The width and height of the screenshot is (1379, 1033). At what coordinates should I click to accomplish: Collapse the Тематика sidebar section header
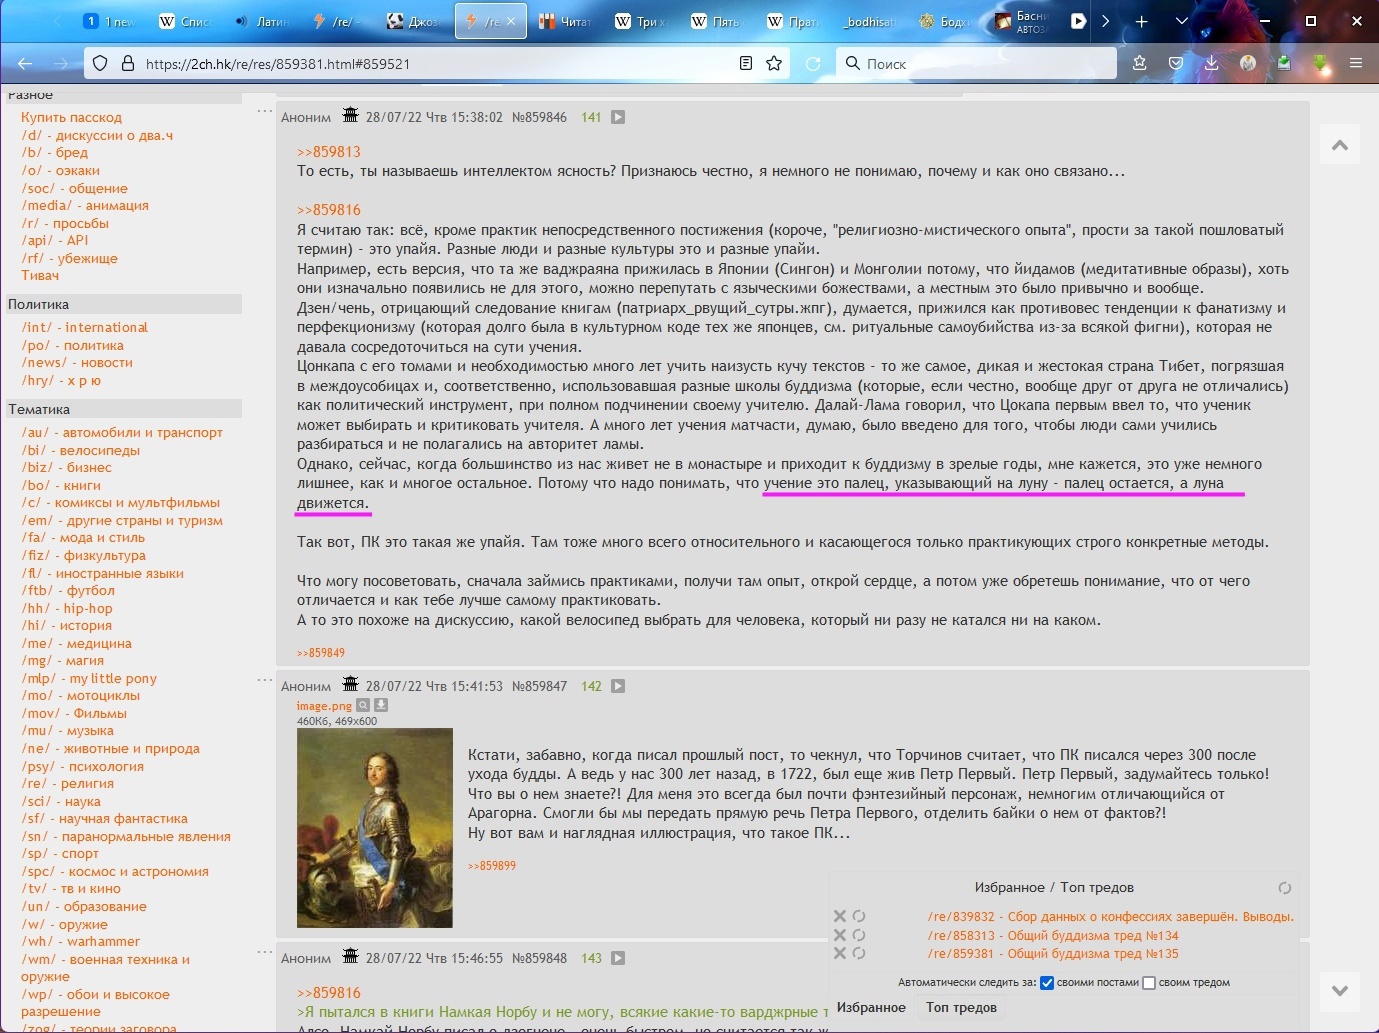124,409
